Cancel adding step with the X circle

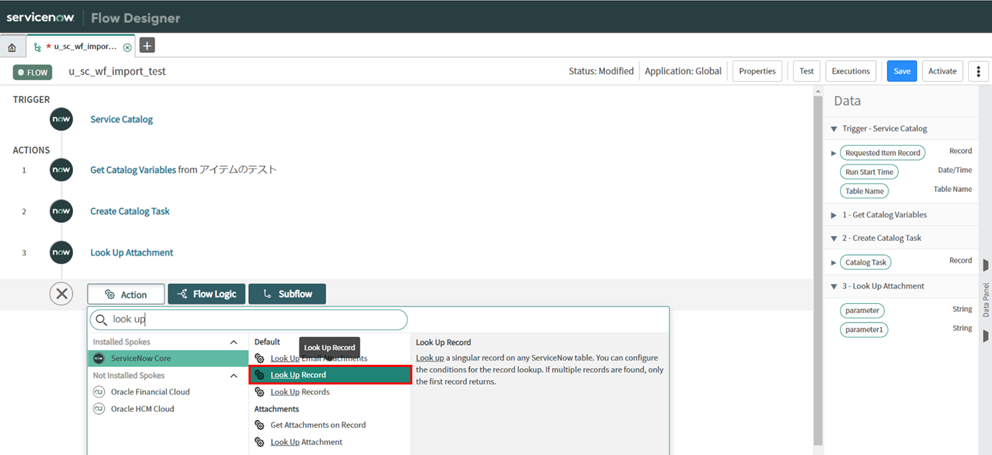pos(61,294)
